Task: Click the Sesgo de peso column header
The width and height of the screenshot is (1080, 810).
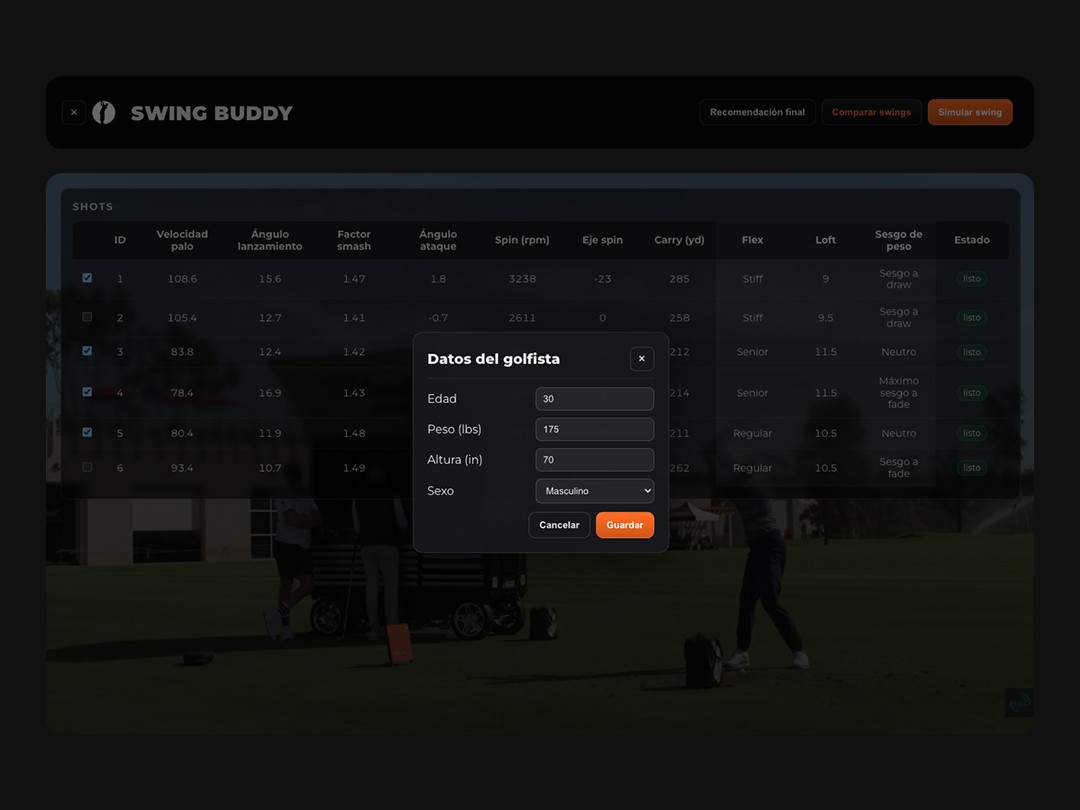Action: [x=899, y=240]
